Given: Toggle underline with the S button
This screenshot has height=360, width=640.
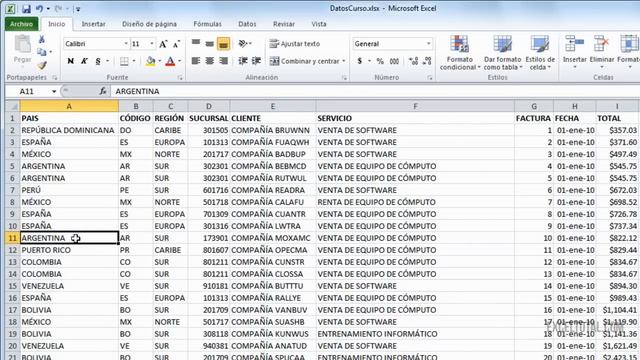Looking at the screenshot, I should (x=98, y=61).
